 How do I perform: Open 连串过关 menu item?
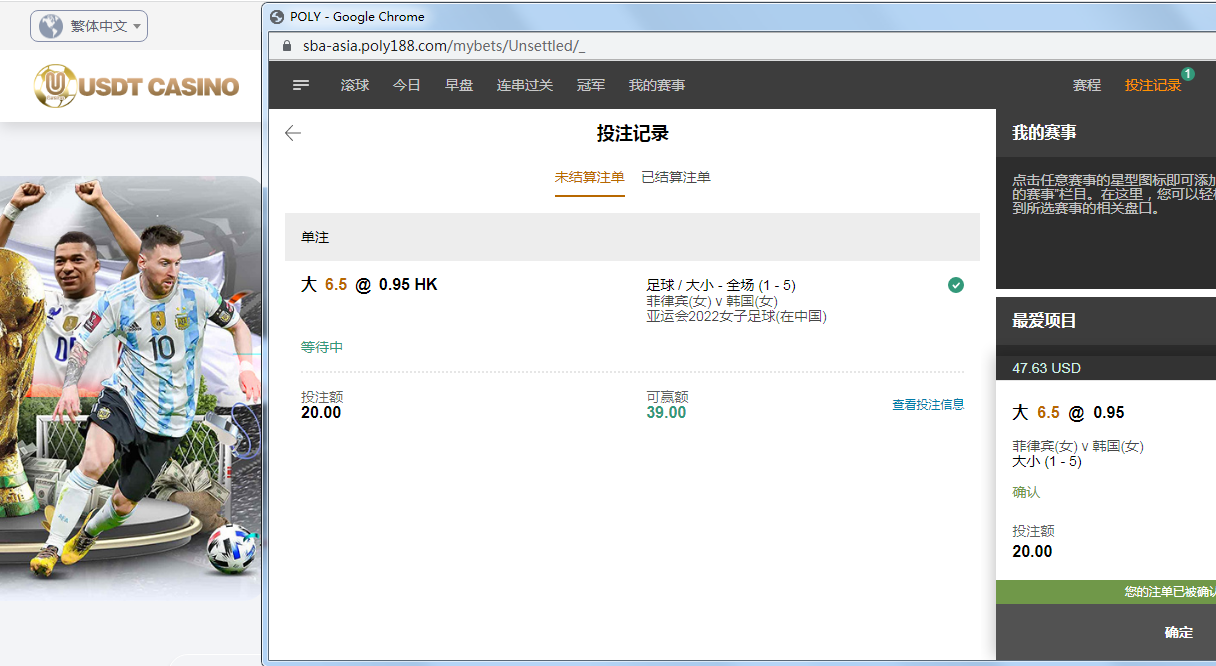[525, 85]
